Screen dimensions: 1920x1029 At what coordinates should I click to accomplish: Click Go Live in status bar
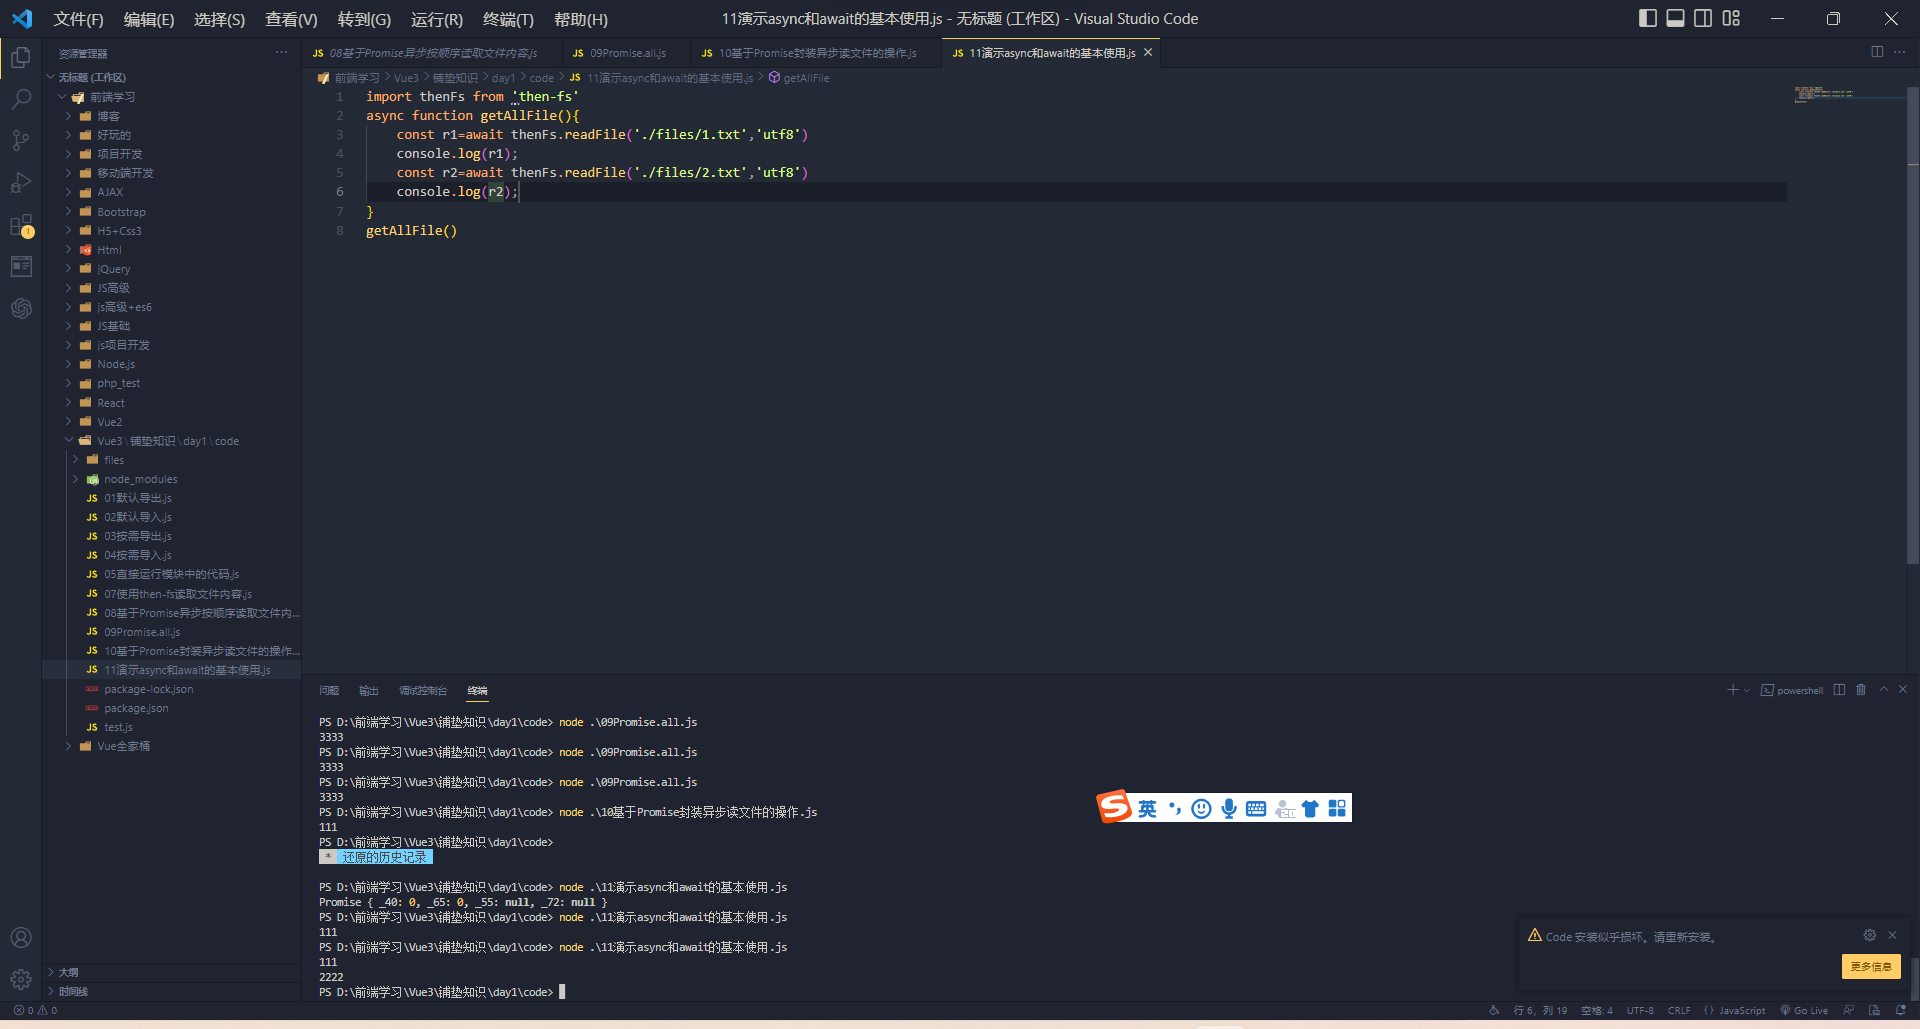(1804, 1010)
